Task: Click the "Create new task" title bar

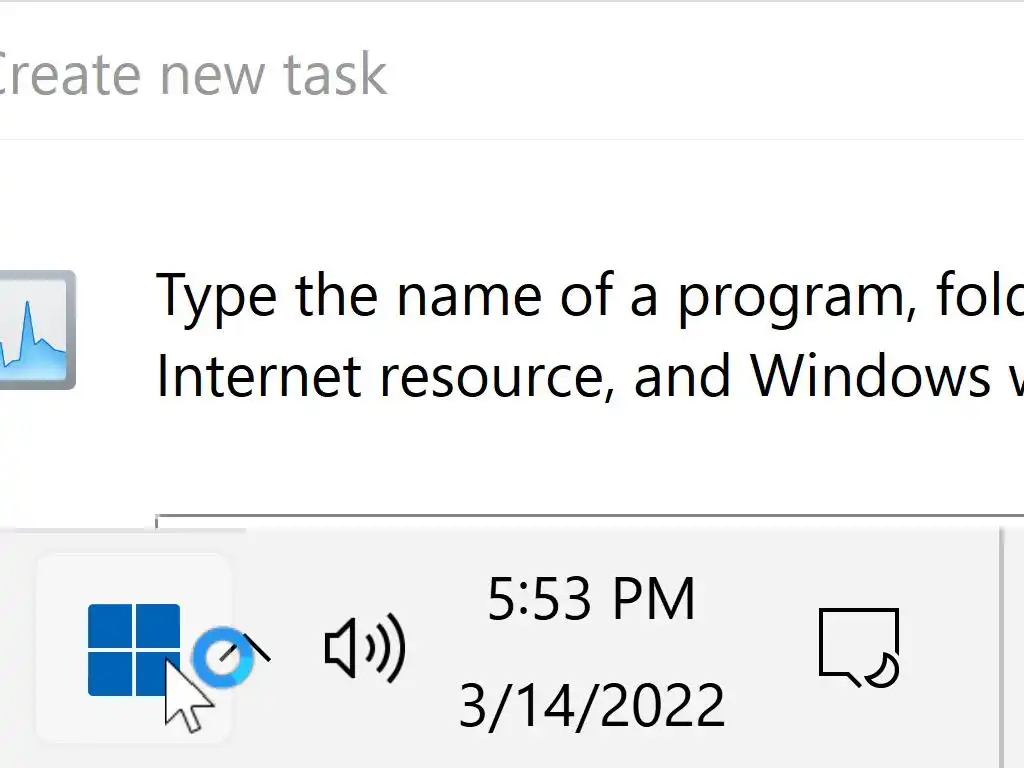Action: point(190,75)
